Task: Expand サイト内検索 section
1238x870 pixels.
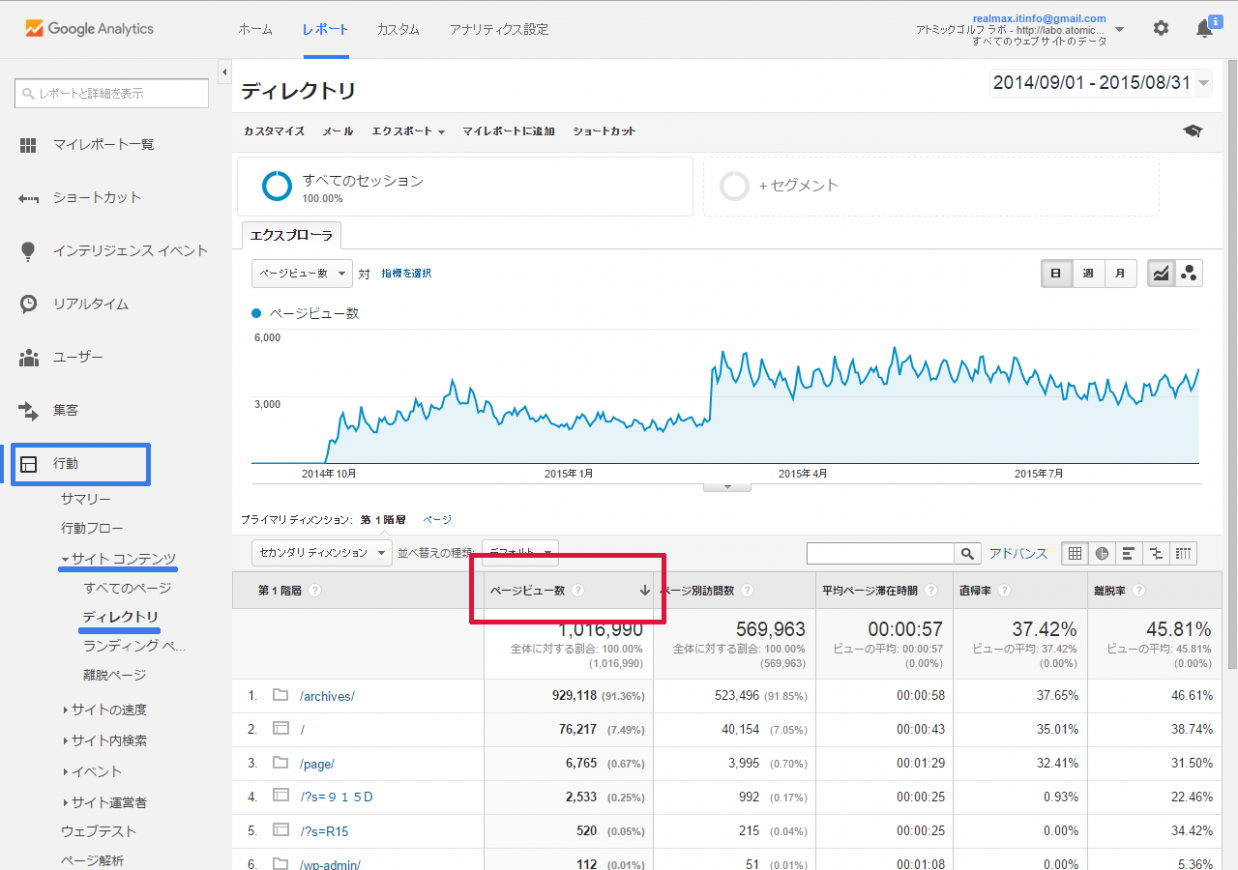Action: click(x=104, y=741)
